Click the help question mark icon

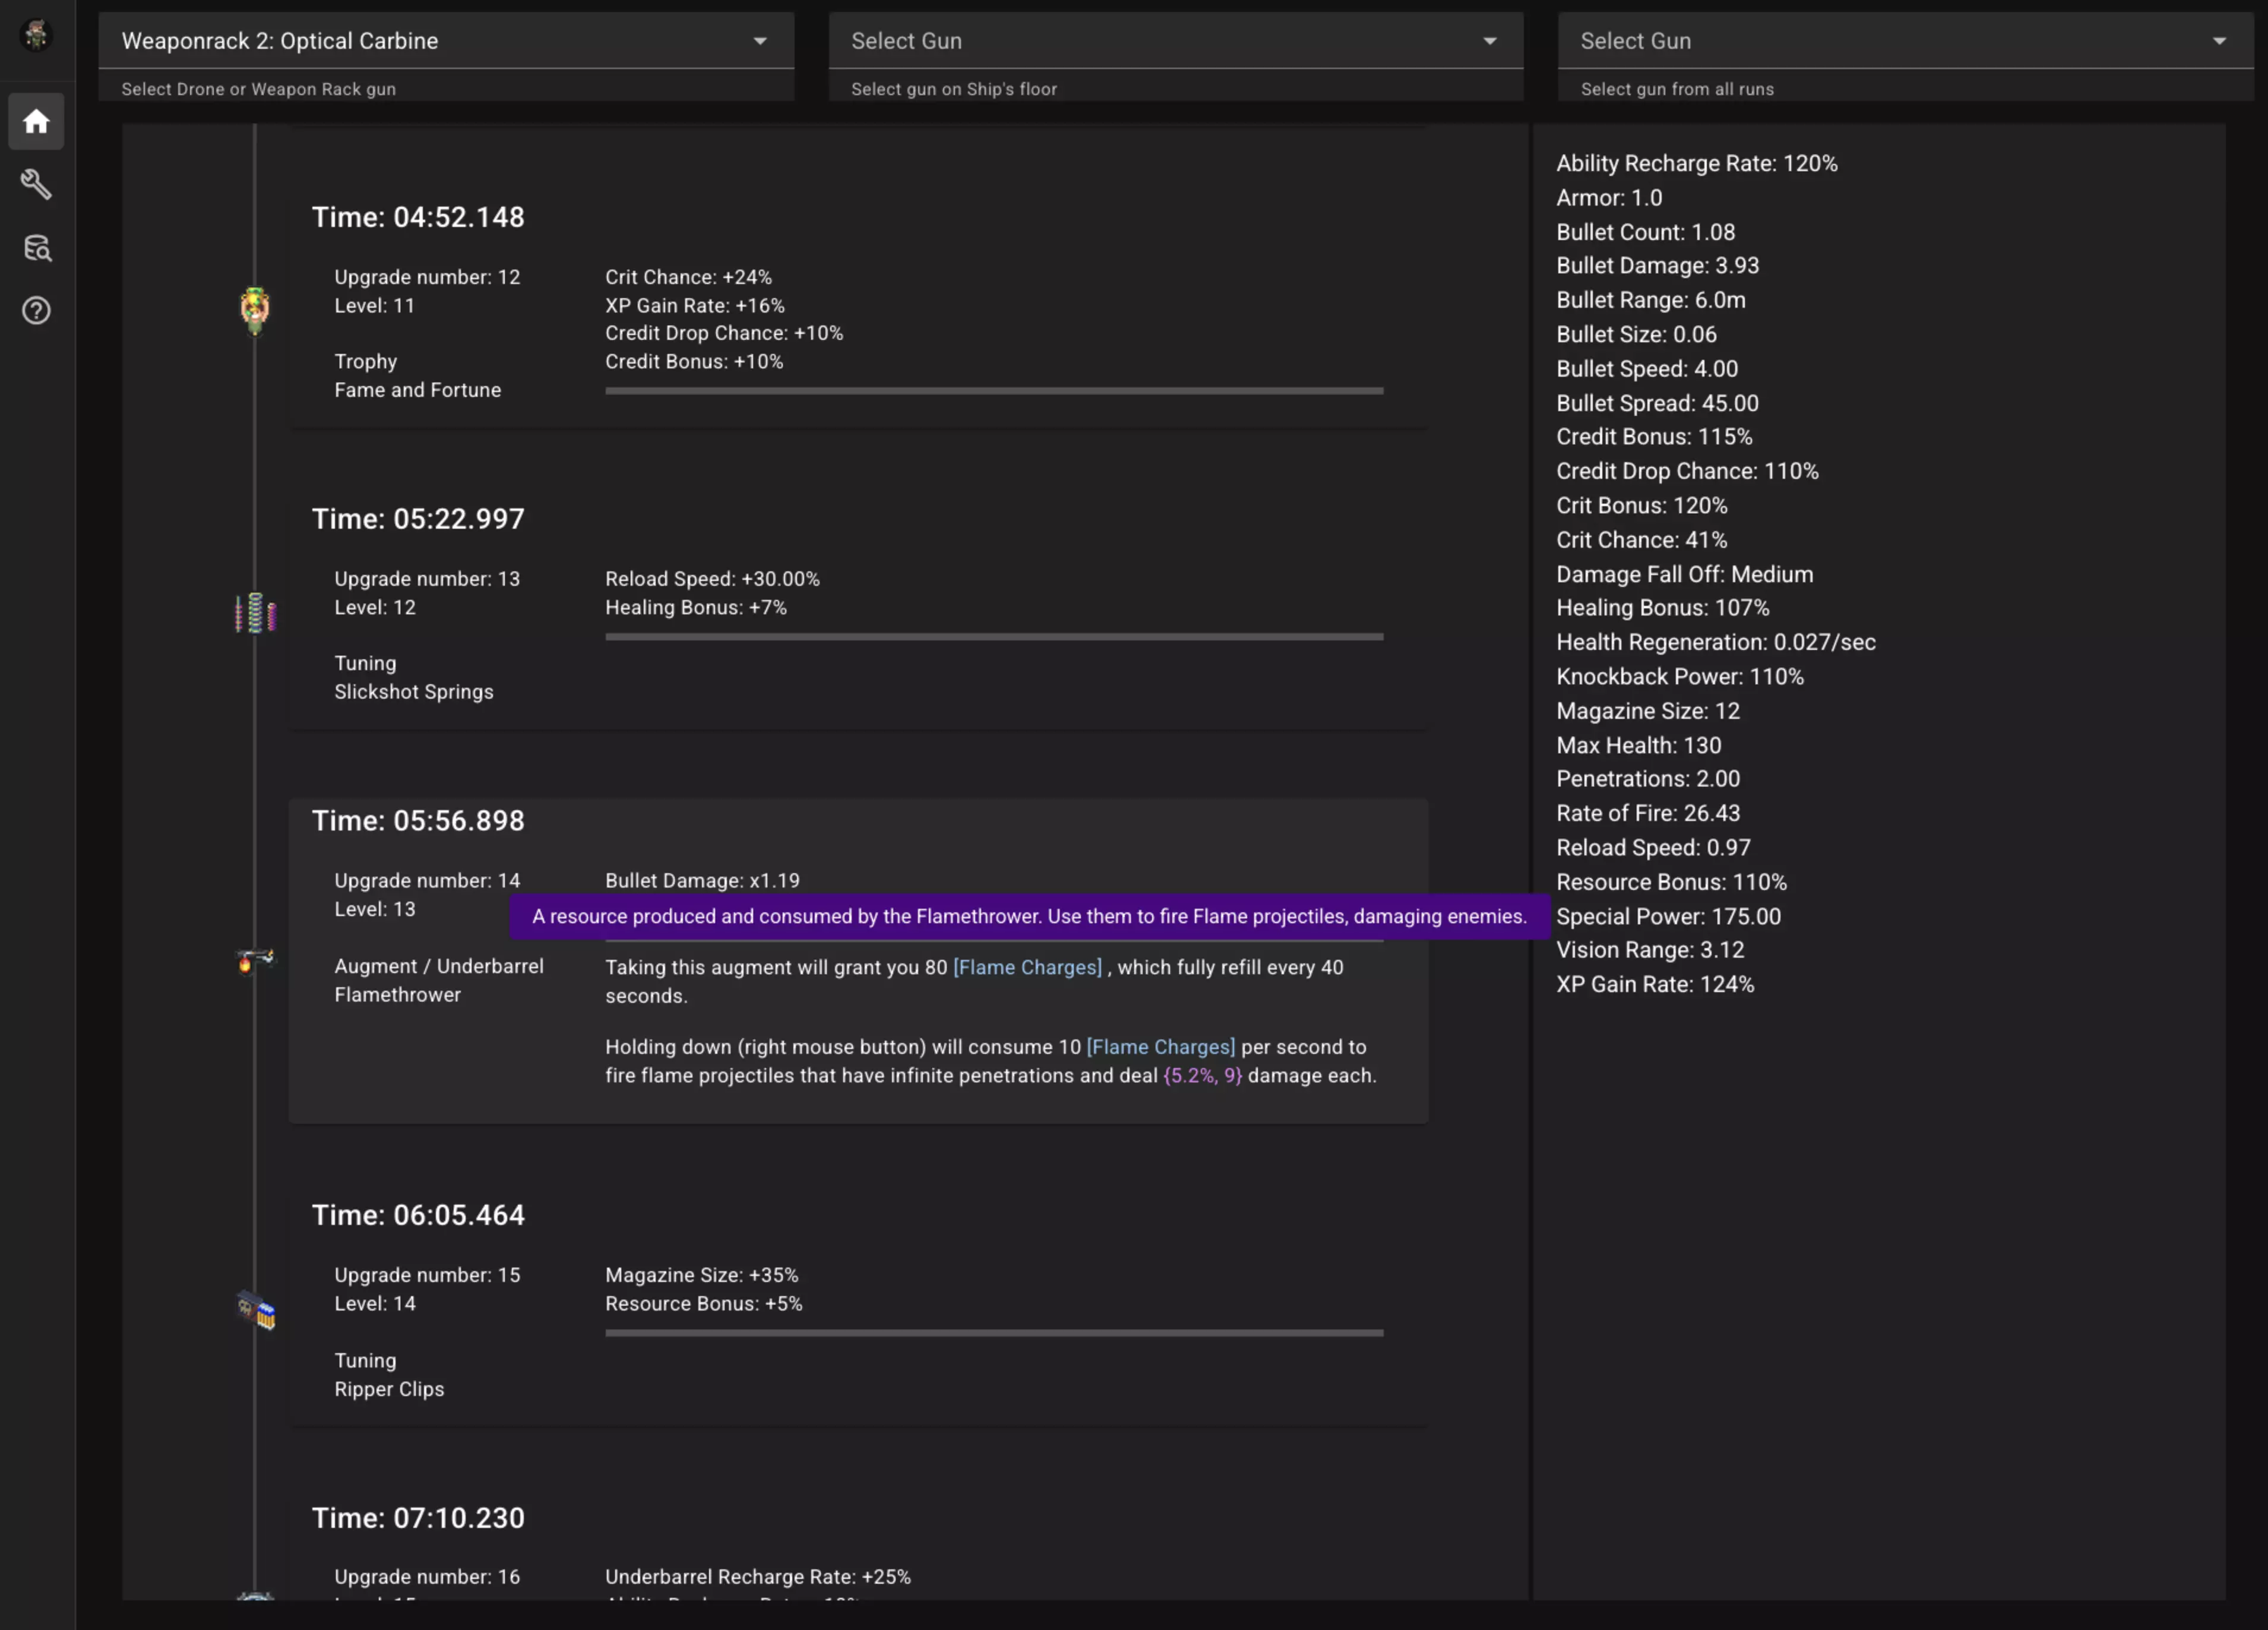point(36,311)
